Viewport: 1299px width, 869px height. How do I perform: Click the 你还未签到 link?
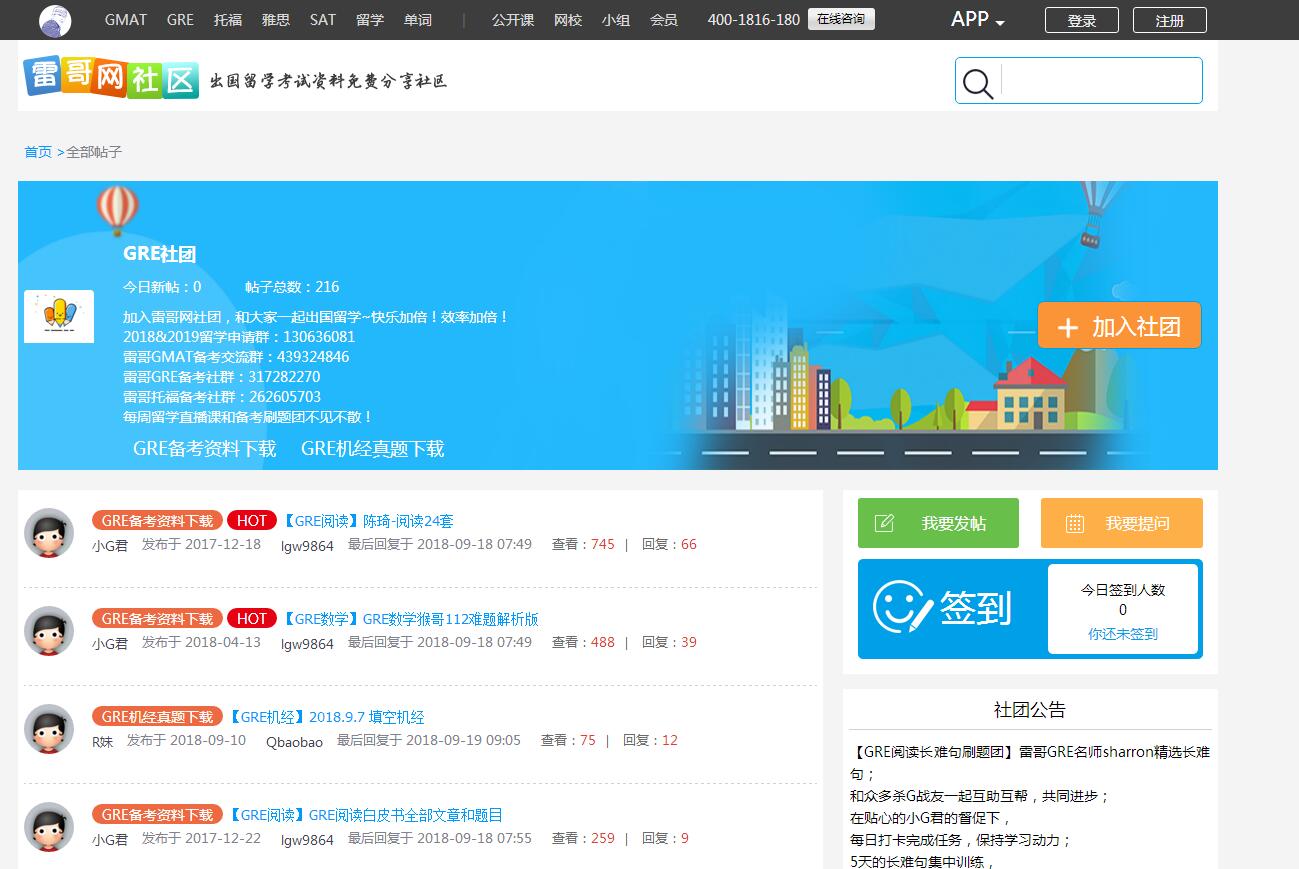click(x=1122, y=632)
